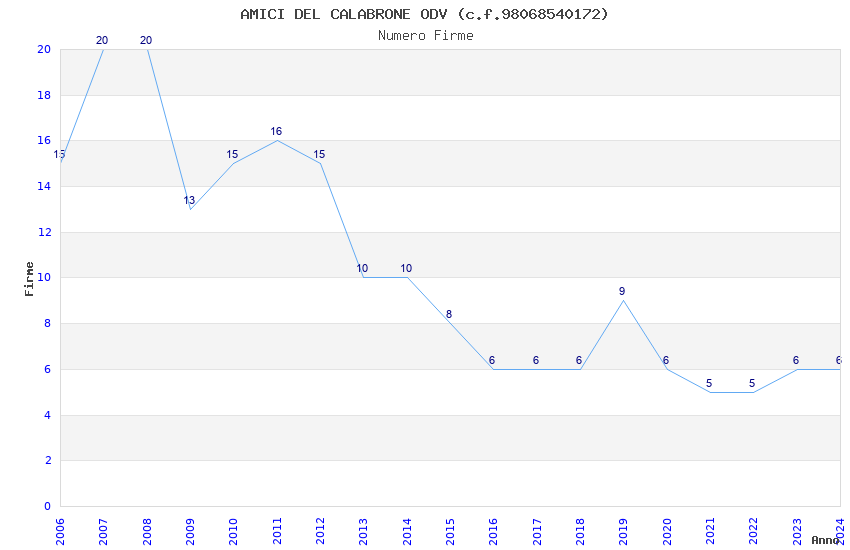Image resolution: width=850 pixels, height=550 pixels.
Task: Select the 2012 year label on x-axis
Action: 320,532
